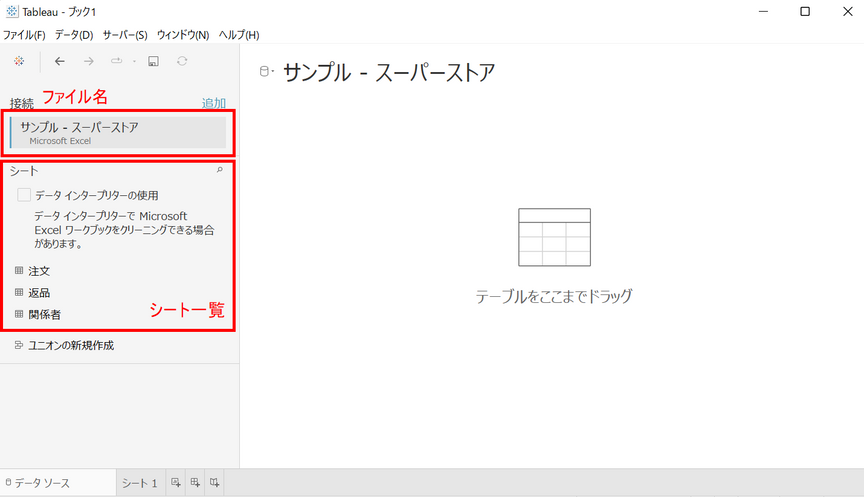This screenshot has width=864, height=497.
Task: Open data source cylinder icon dropdown by title
Action: (267, 72)
